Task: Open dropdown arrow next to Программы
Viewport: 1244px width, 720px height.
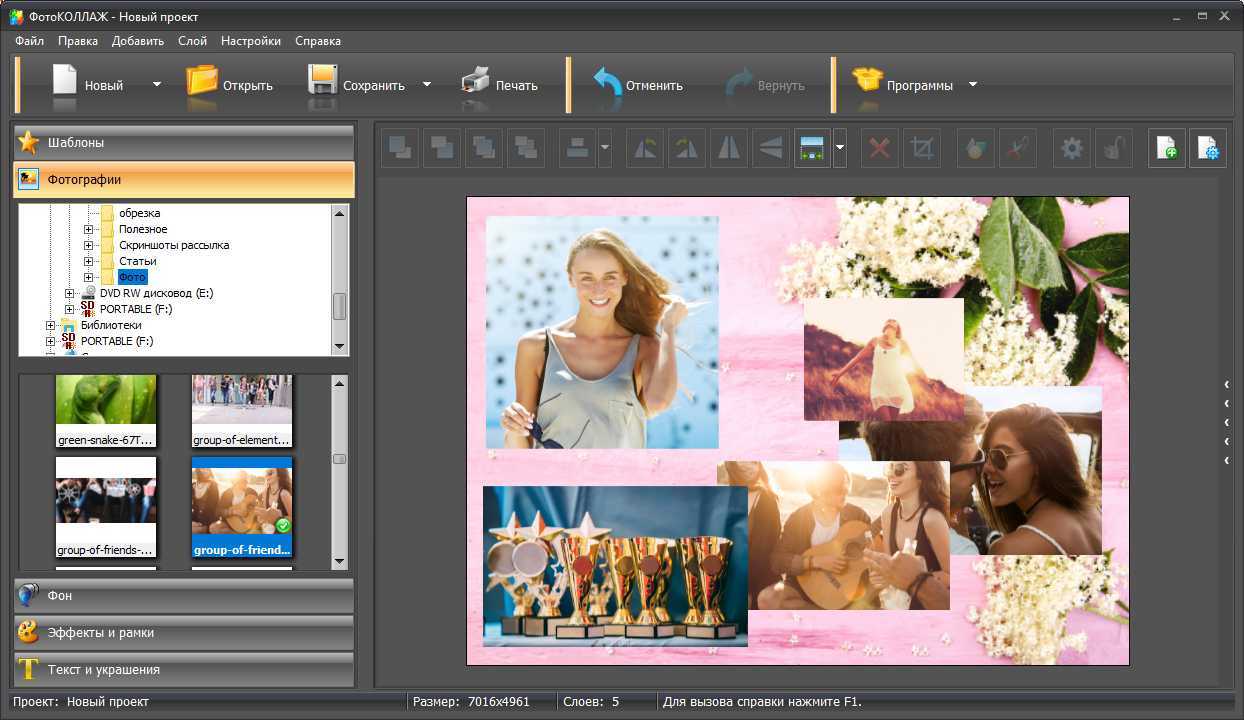Action: (x=973, y=85)
